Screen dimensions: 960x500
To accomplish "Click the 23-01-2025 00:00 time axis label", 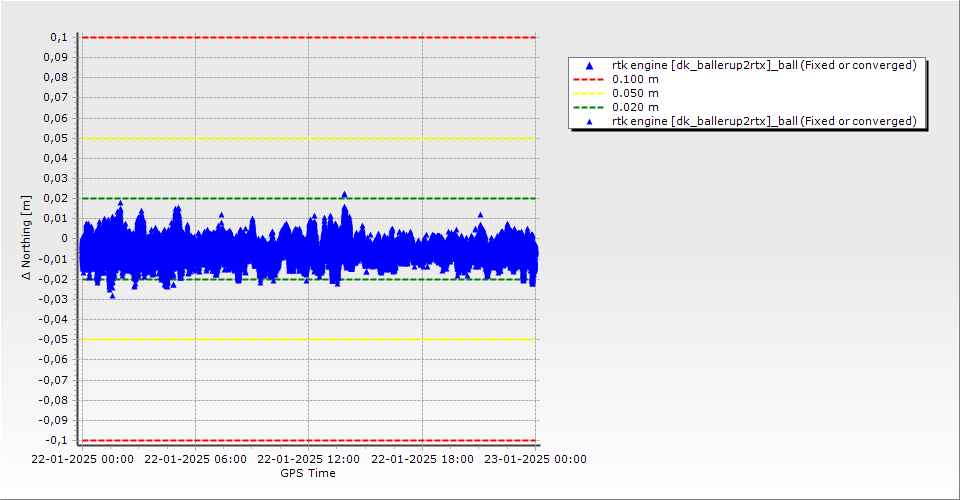I will [x=536, y=459].
